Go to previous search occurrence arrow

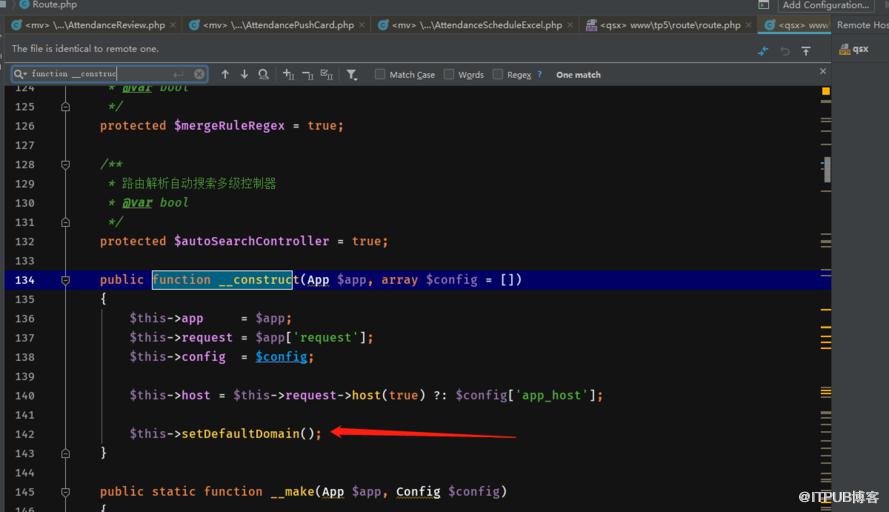point(225,74)
